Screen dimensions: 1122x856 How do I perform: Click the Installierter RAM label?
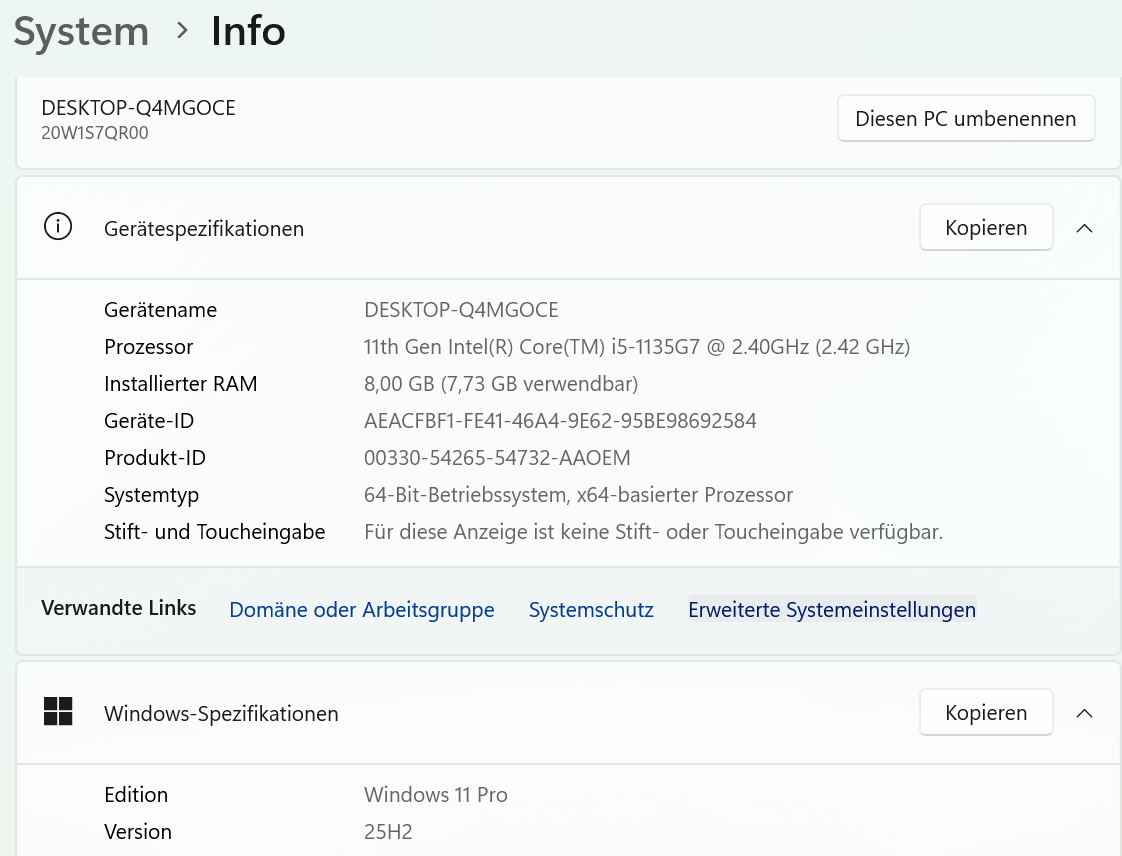click(180, 384)
